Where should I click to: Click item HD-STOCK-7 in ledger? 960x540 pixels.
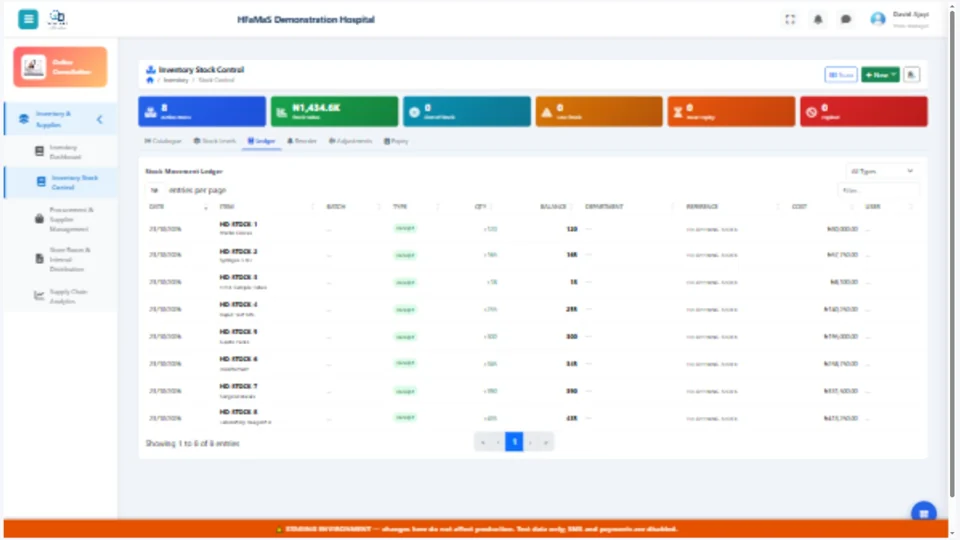[x=238, y=386]
